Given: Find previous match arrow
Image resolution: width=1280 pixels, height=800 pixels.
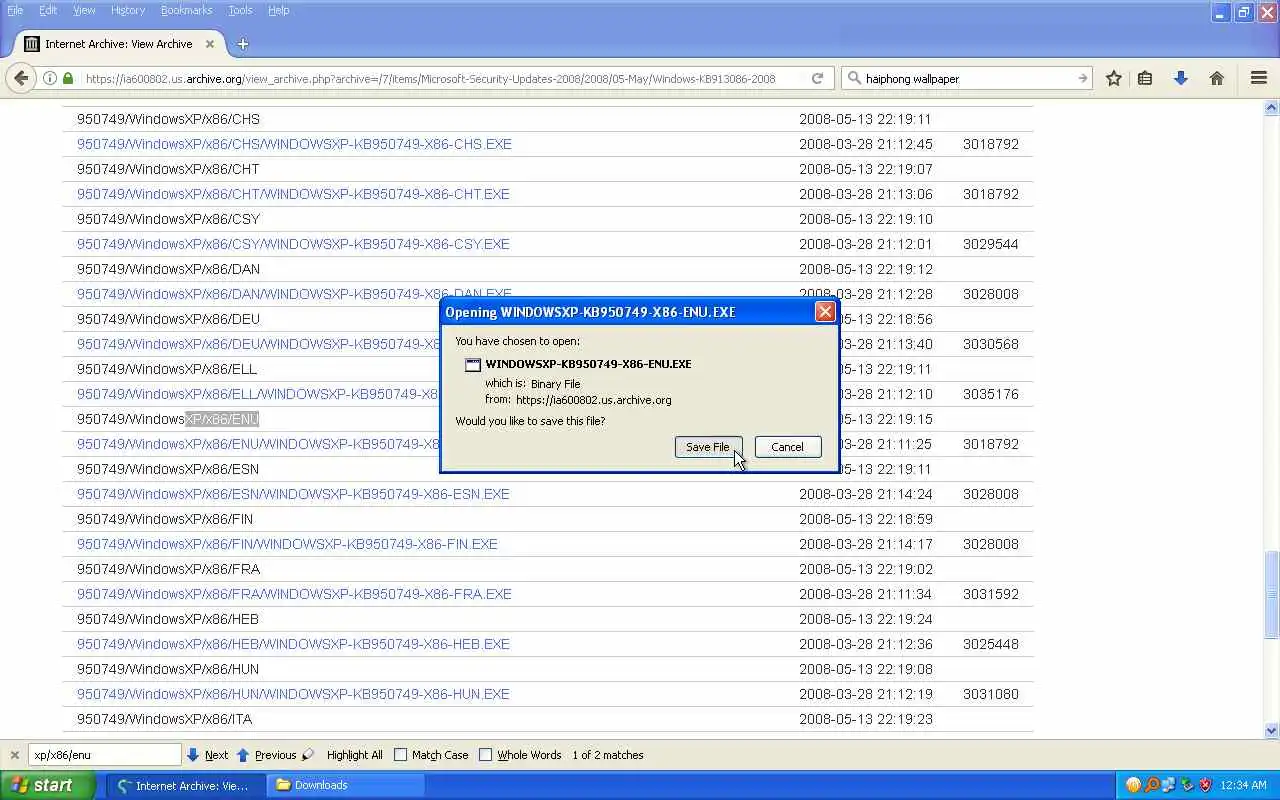Looking at the screenshot, I should pyautogui.click(x=243, y=755).
